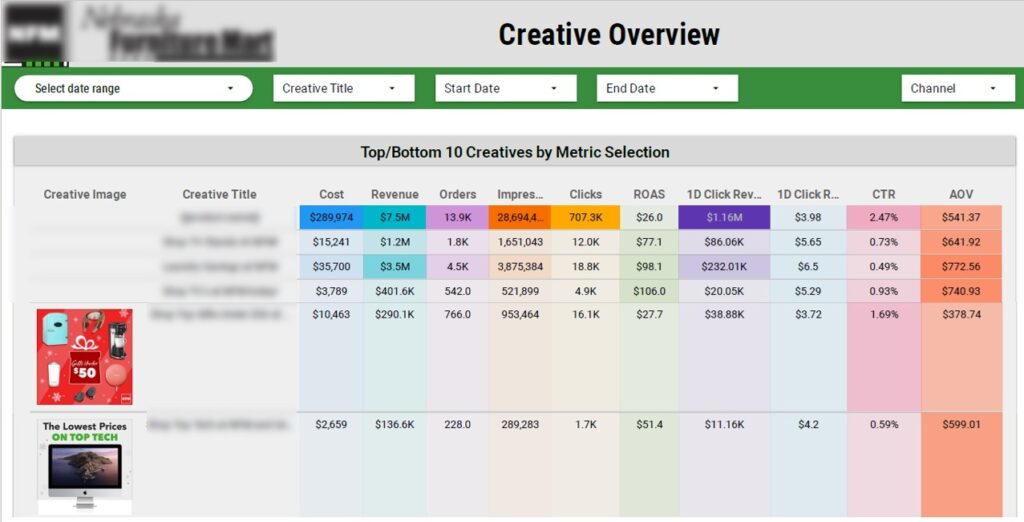Select the $401.6K revenue cell

click(x=394, y=291)
